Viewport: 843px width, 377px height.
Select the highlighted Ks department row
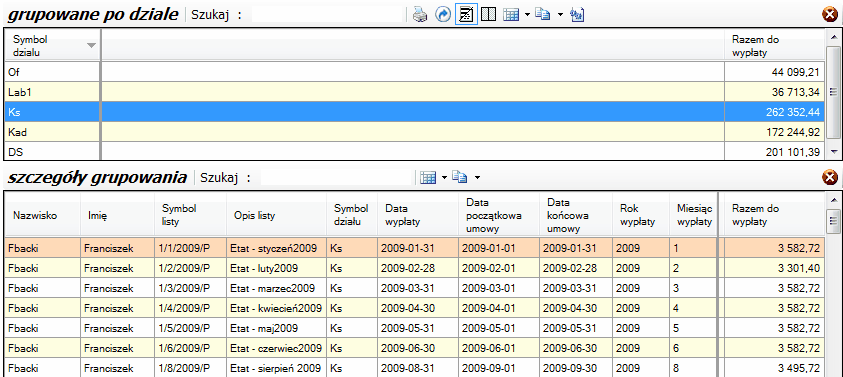point(414,112)
